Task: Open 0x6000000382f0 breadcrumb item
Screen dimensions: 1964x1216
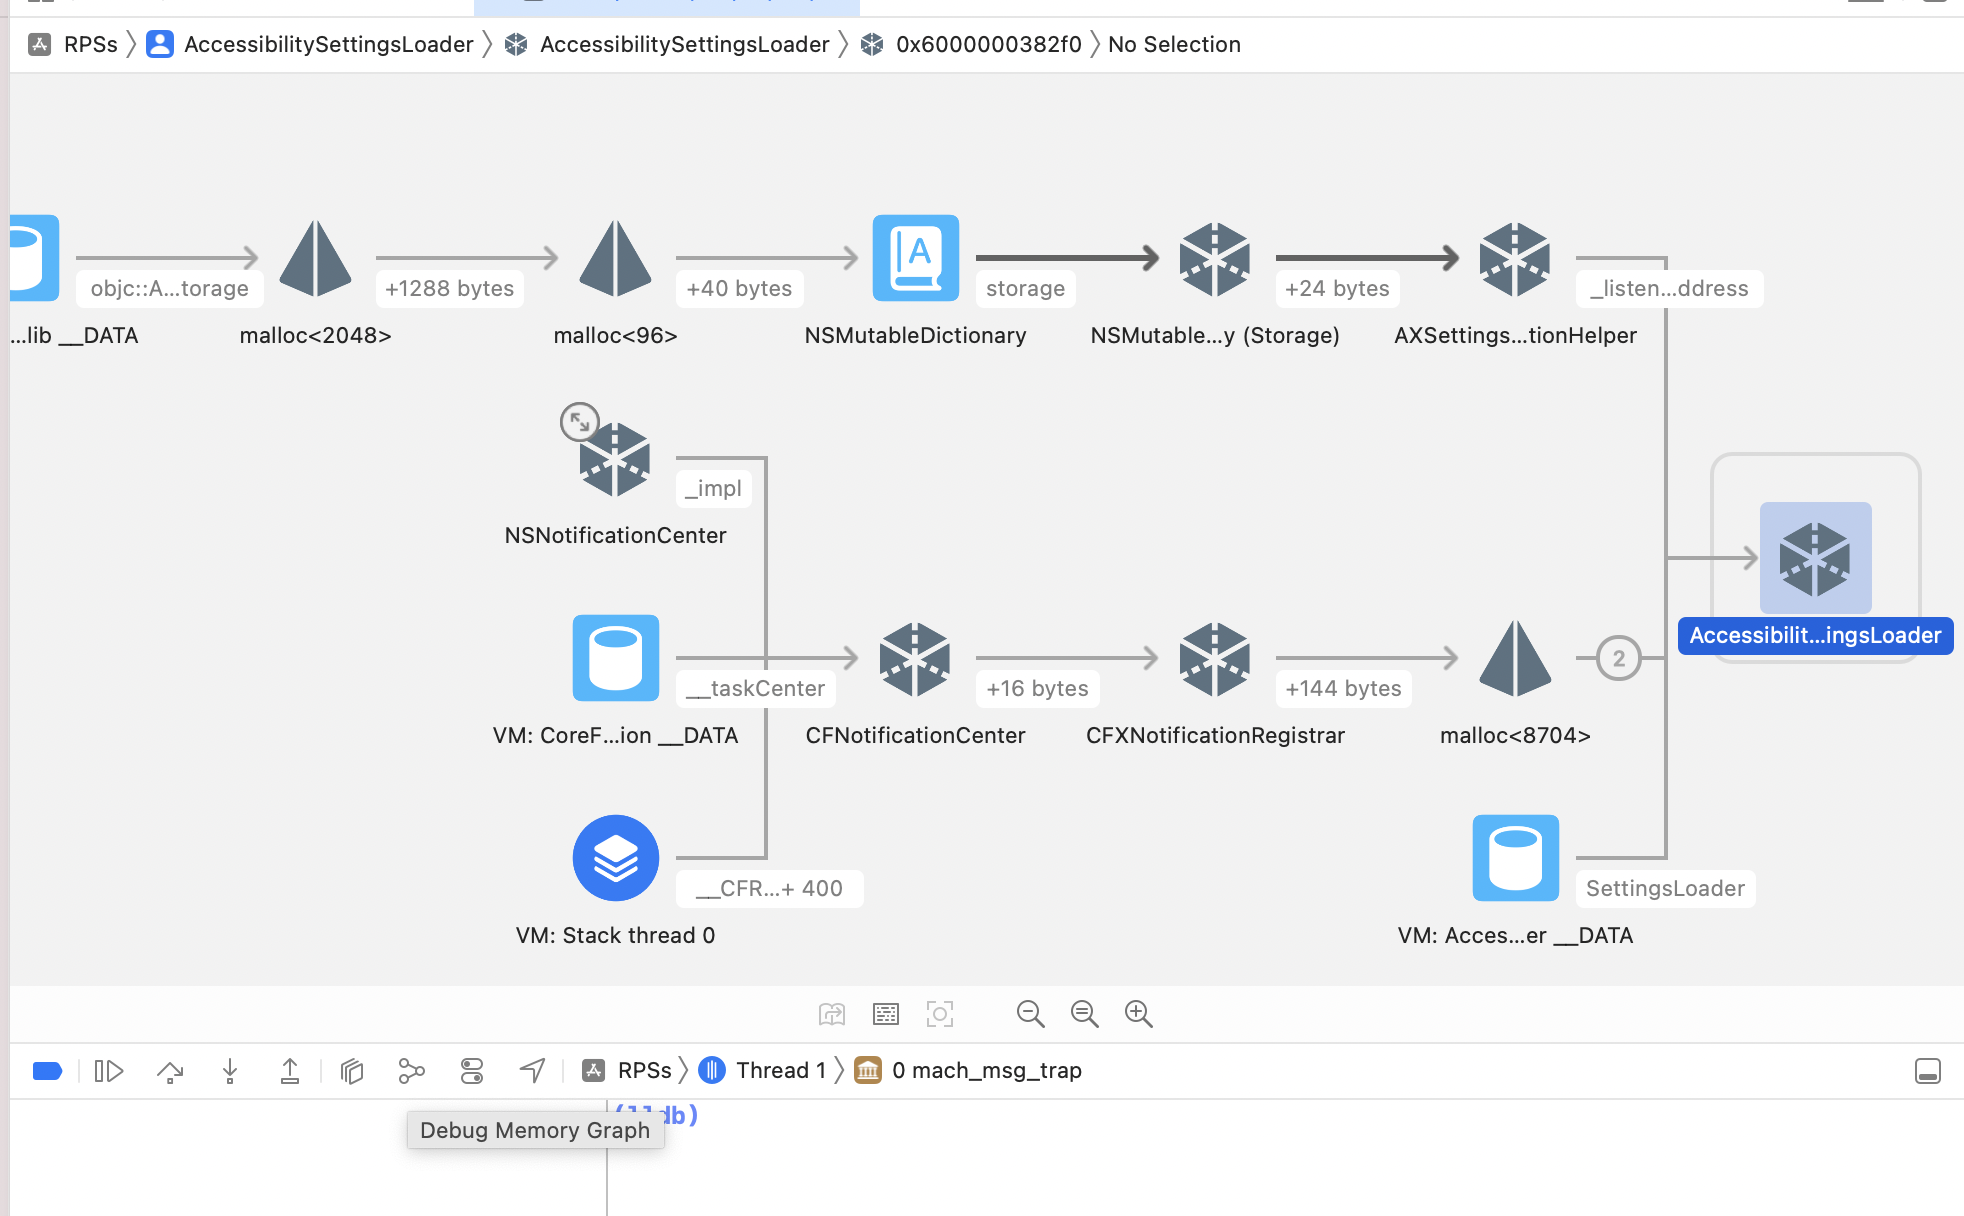Action: 987,45
